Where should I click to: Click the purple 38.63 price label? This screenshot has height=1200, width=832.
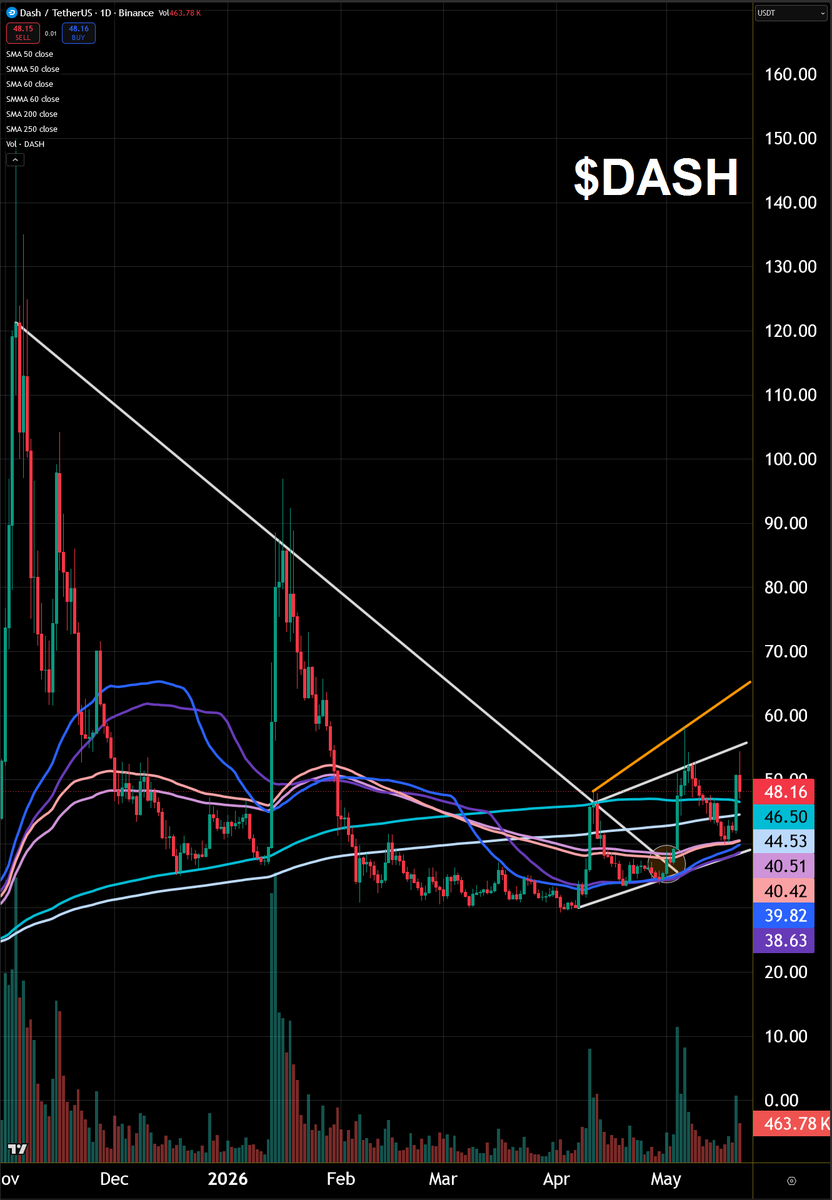coord(783,940)
